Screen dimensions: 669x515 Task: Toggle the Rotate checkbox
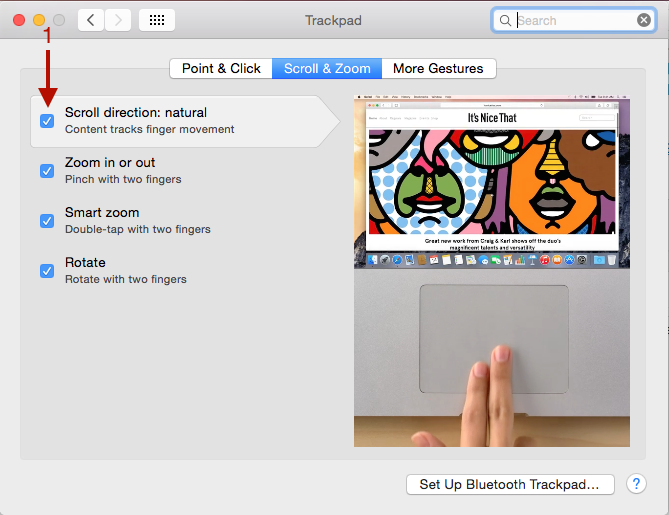coord(47,271)
